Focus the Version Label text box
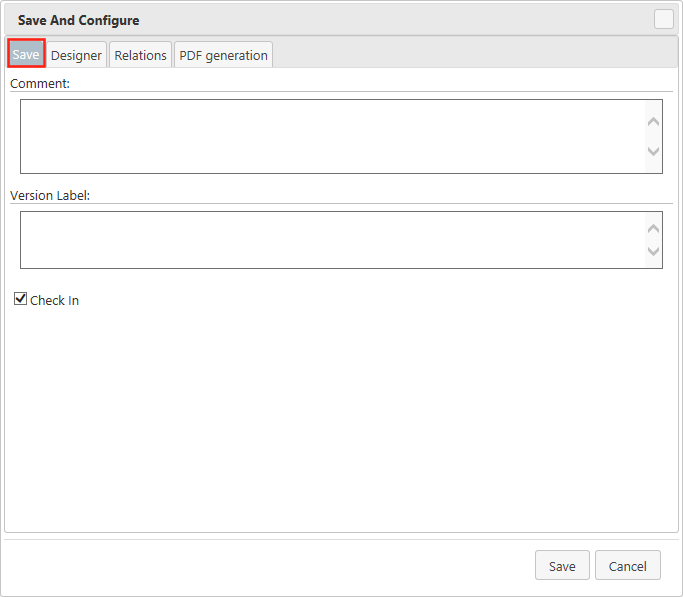 pyautogui.click(x=330, y=239)
